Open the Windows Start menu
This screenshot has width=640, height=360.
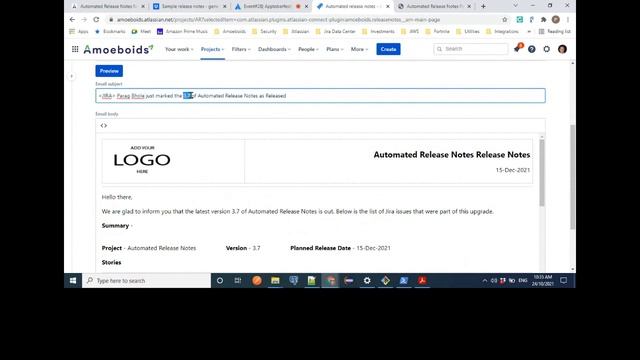pos(73,281)
